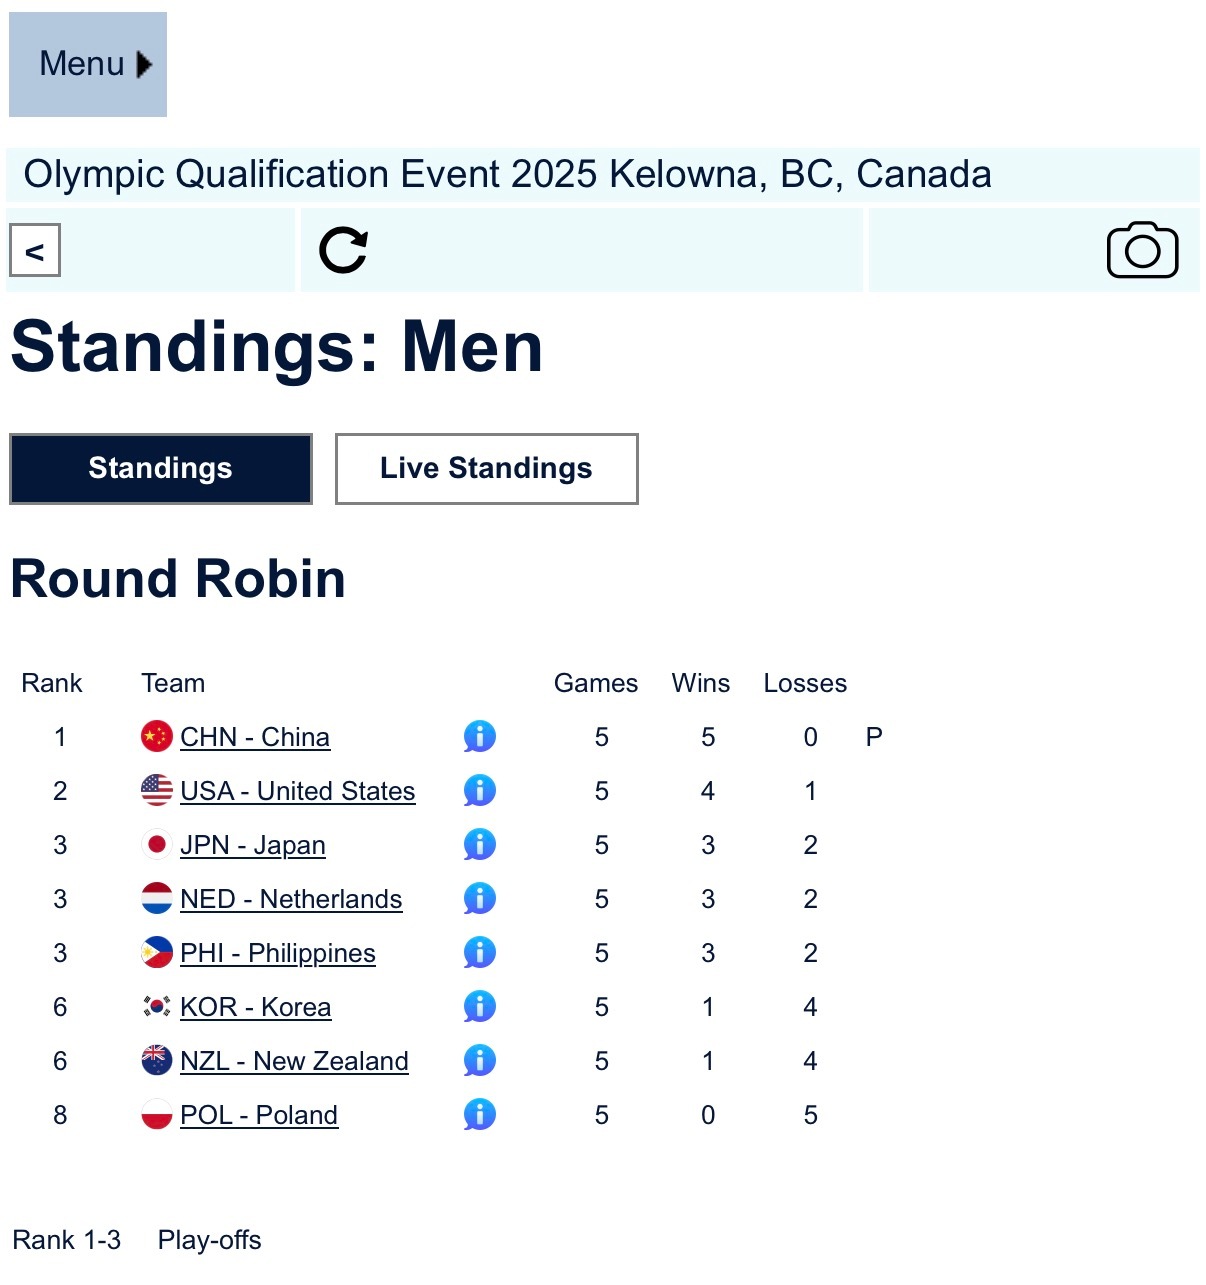This screenshot has width=1206, height=1285.
Task: Click the New Zealand info icon
Action: [x=480, y=1061]
